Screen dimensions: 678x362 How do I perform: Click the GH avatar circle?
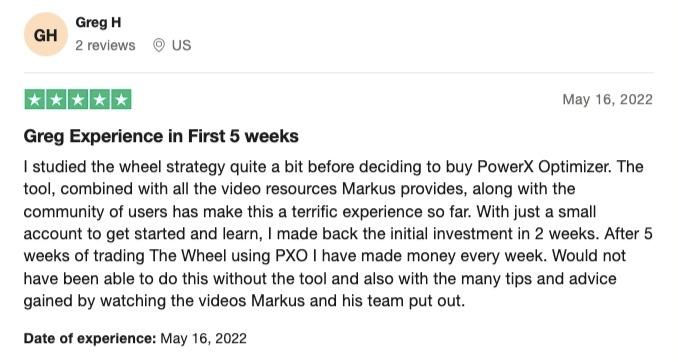point(45,35)
